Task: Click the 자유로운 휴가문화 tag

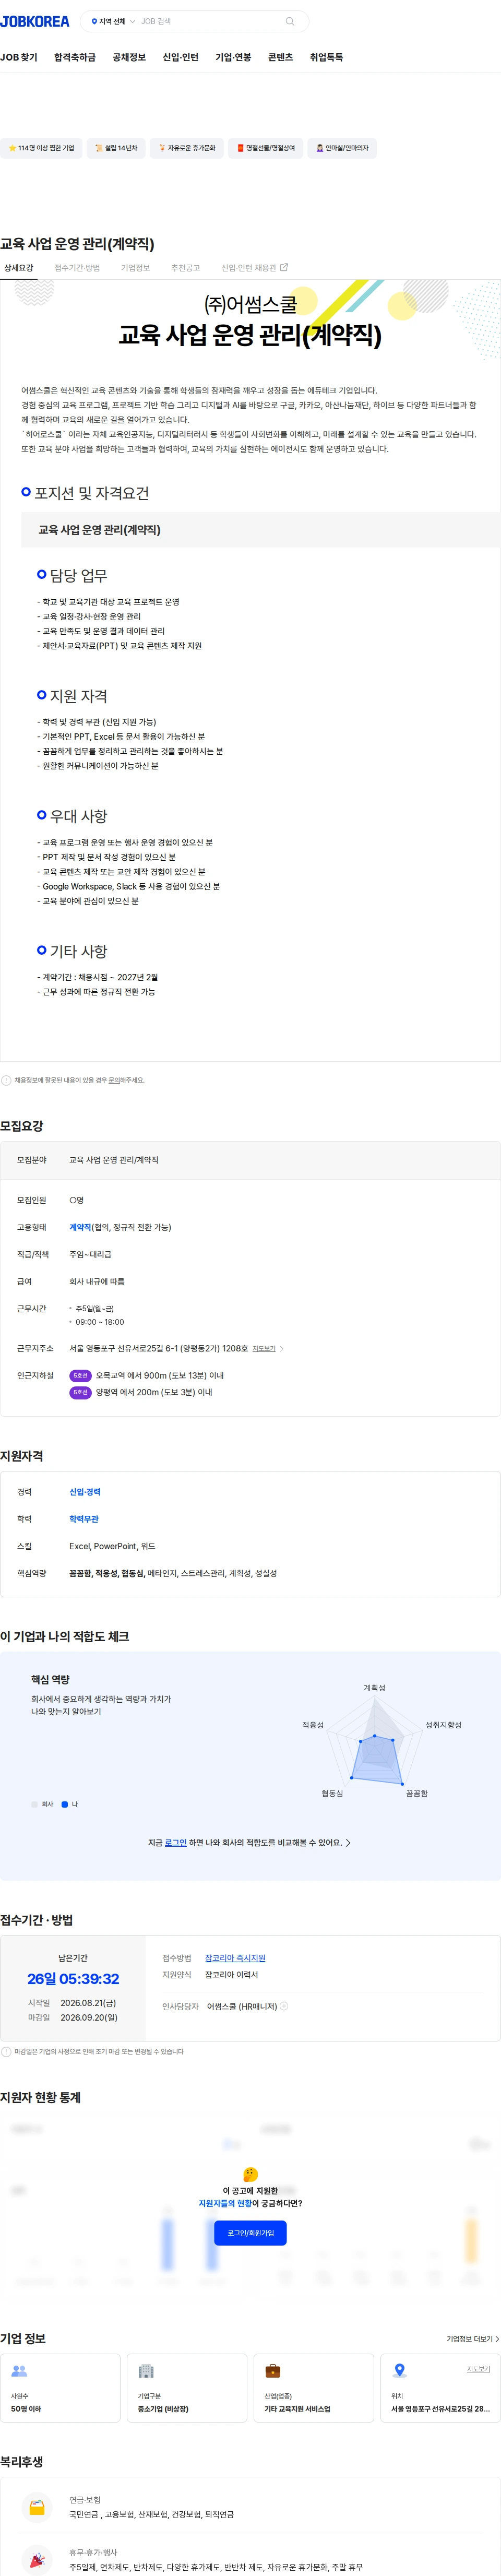Action: click(x=187, y=148)
